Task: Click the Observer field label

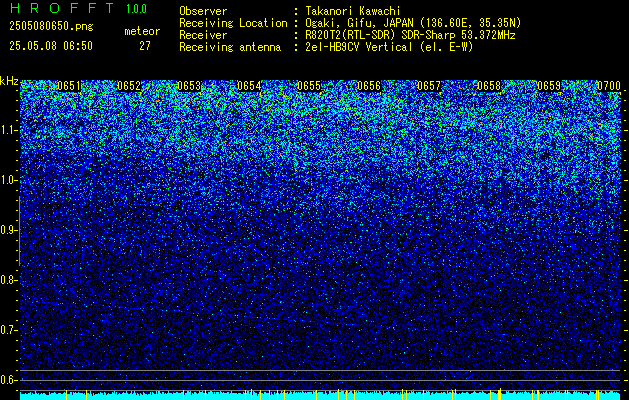Action: coord(203,11)
